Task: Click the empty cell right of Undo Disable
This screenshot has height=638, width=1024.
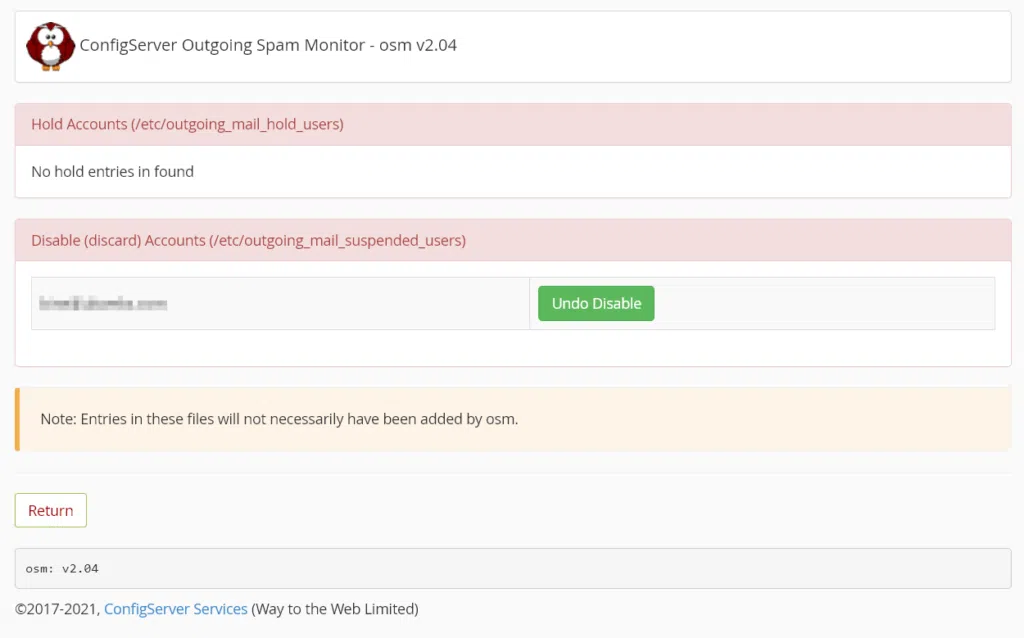Action: coord(824,303)
